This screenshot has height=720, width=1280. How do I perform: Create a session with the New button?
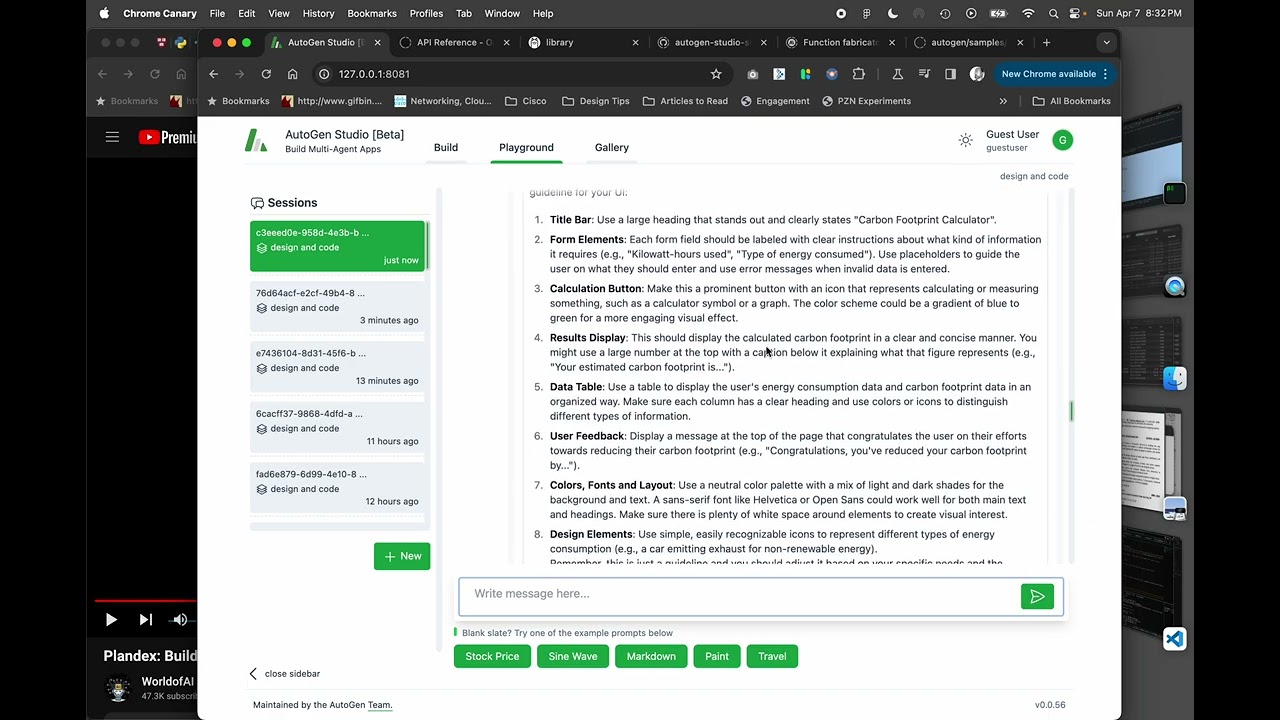(402, 556)
